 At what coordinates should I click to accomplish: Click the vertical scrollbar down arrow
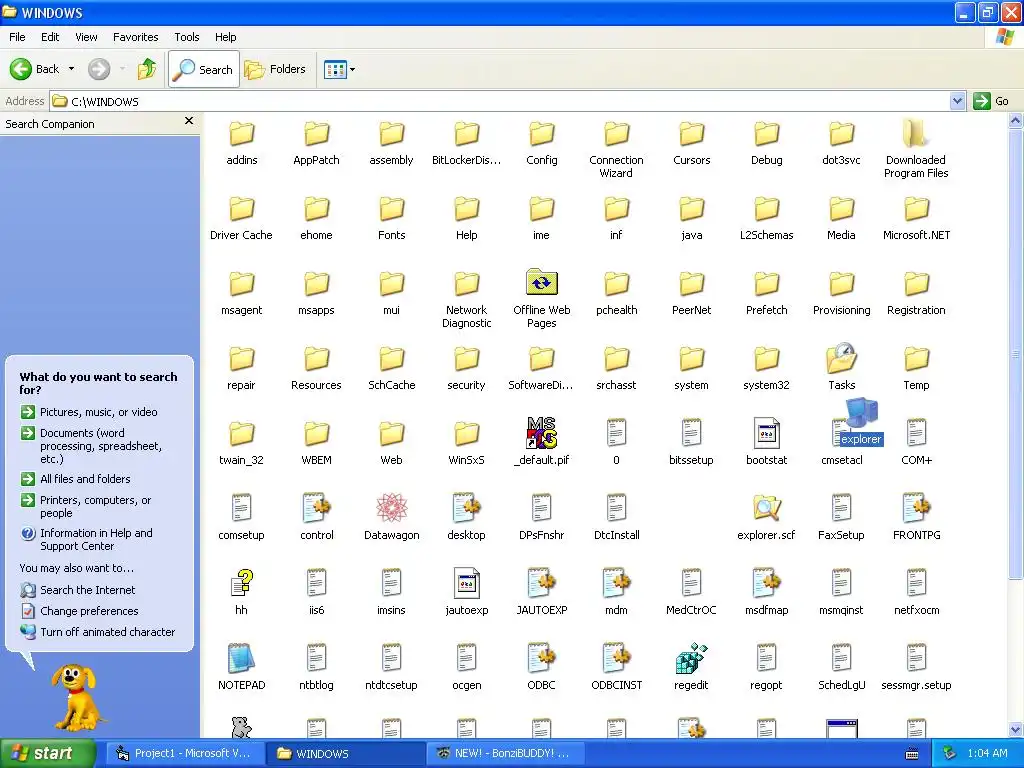point(1016,730)
